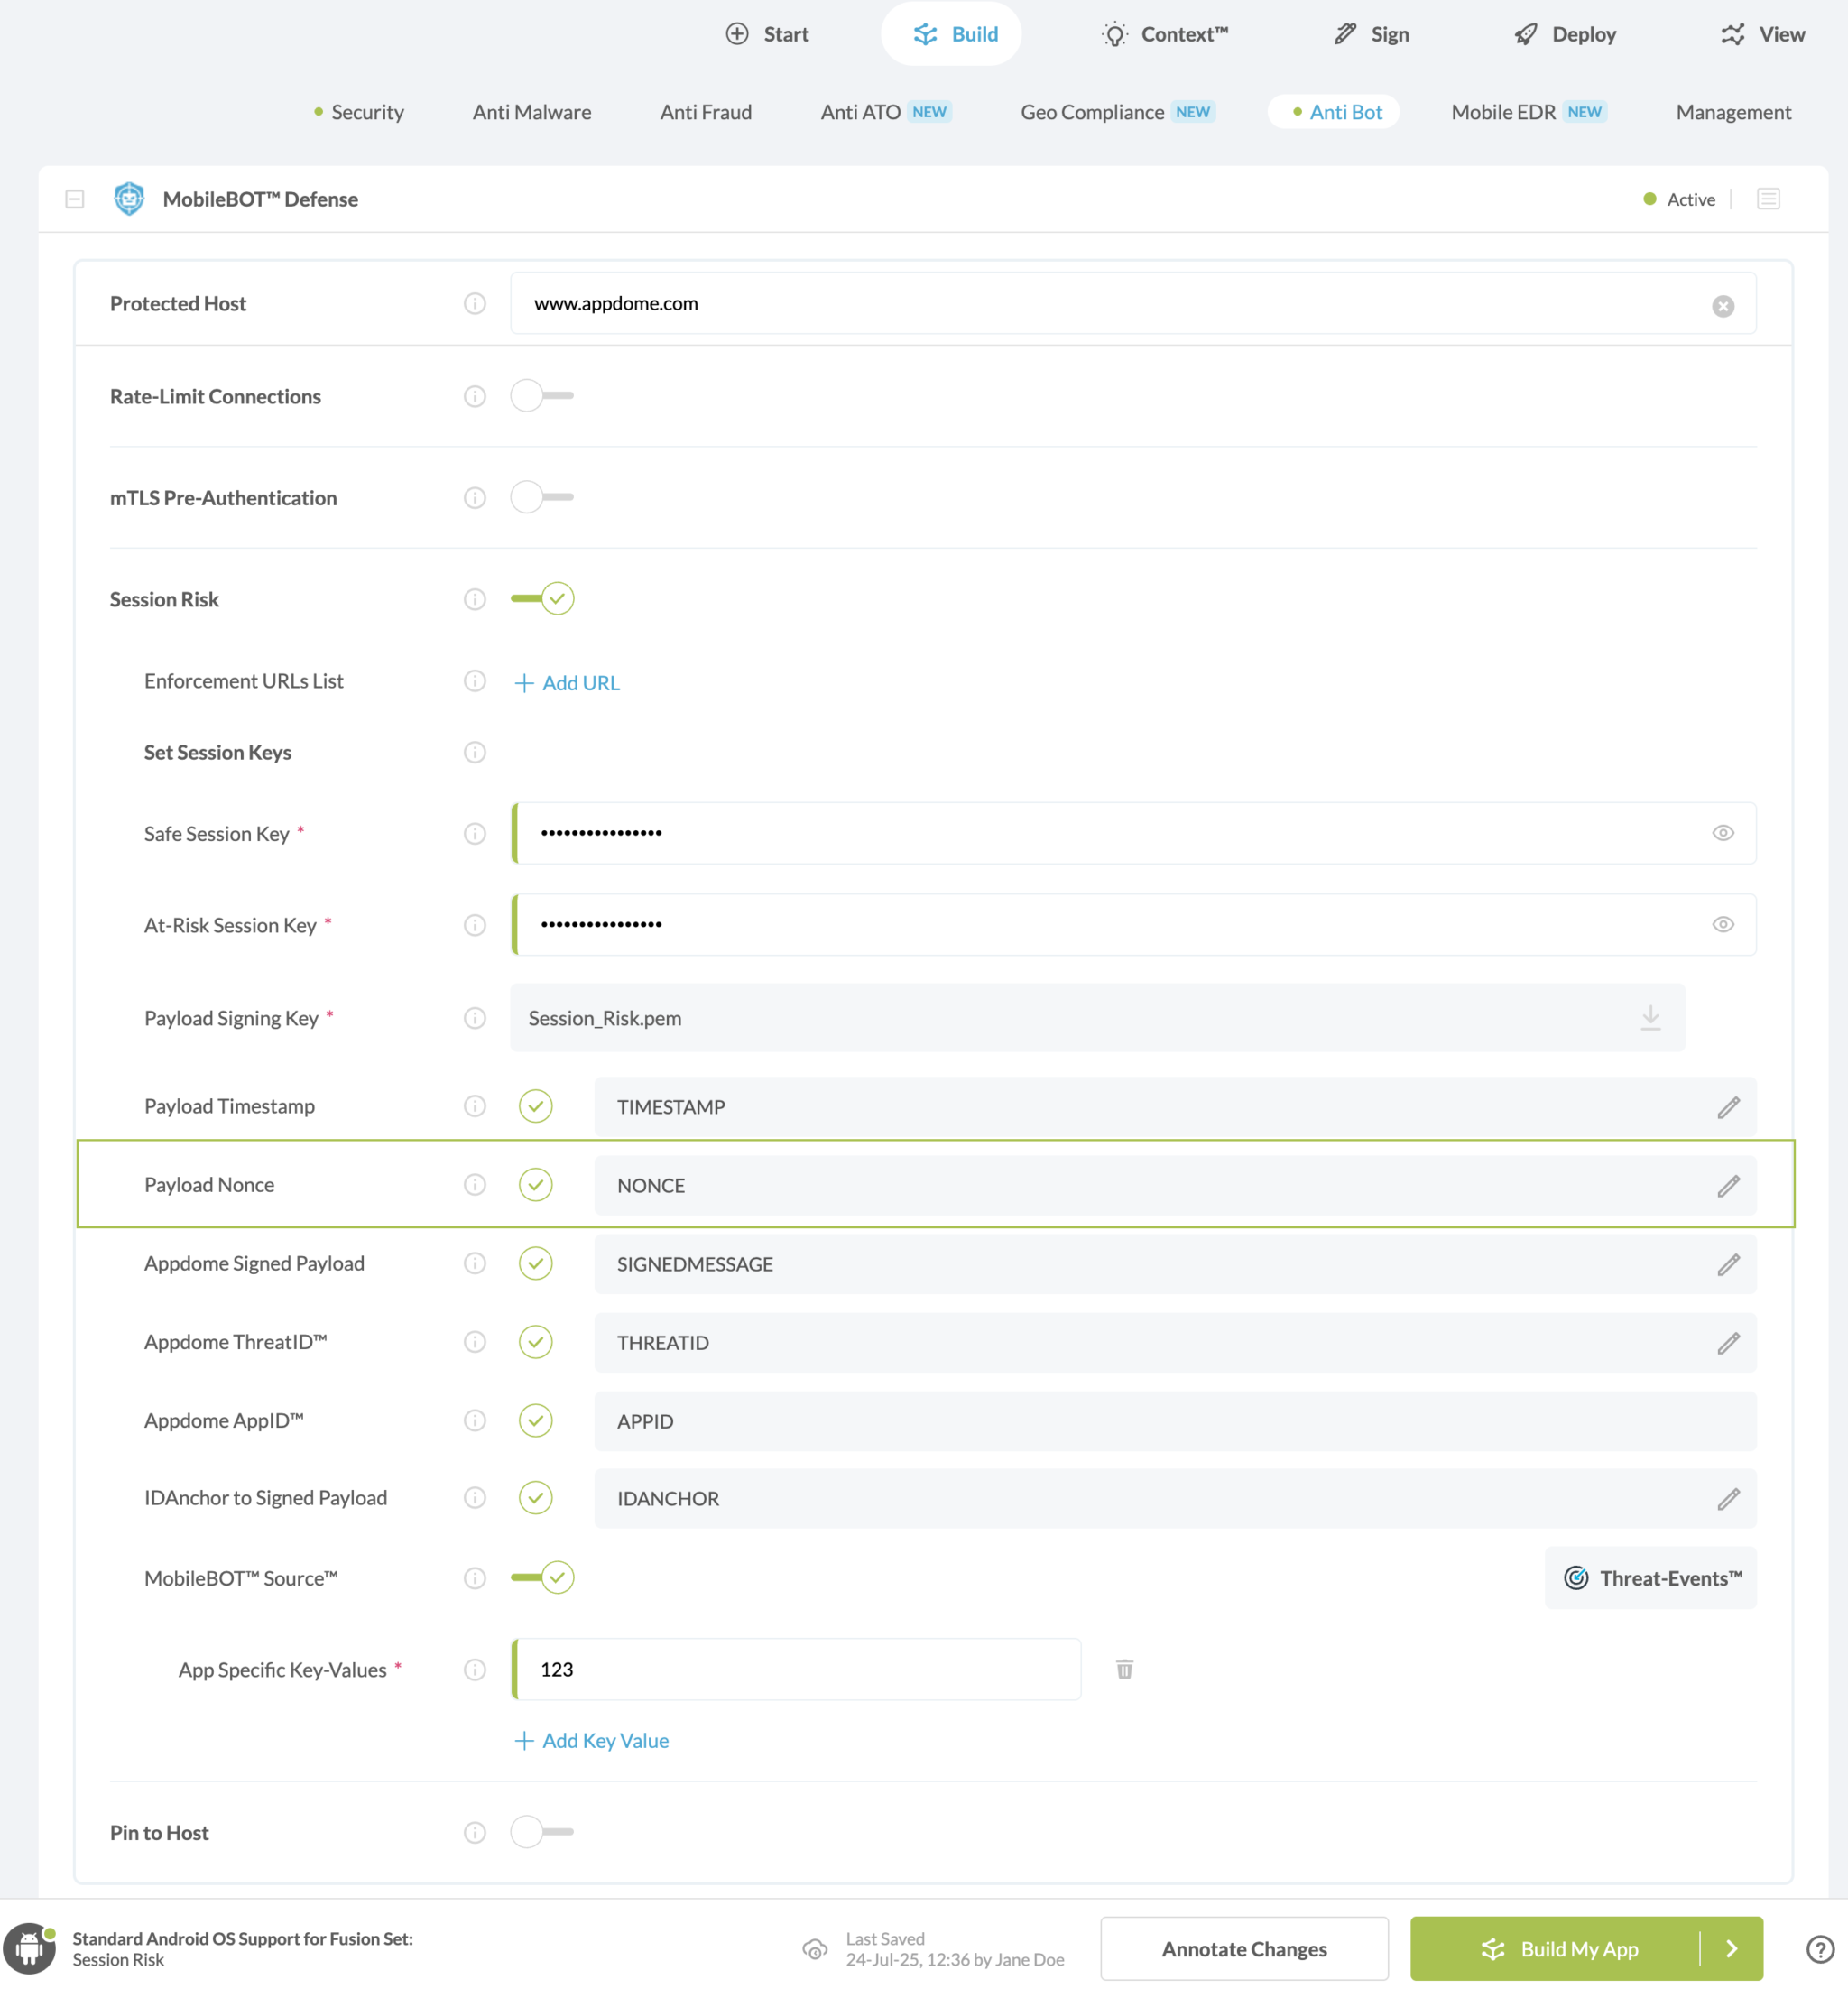Delete the App Specific Key-Values entry

click(x=1125, y=1670)
